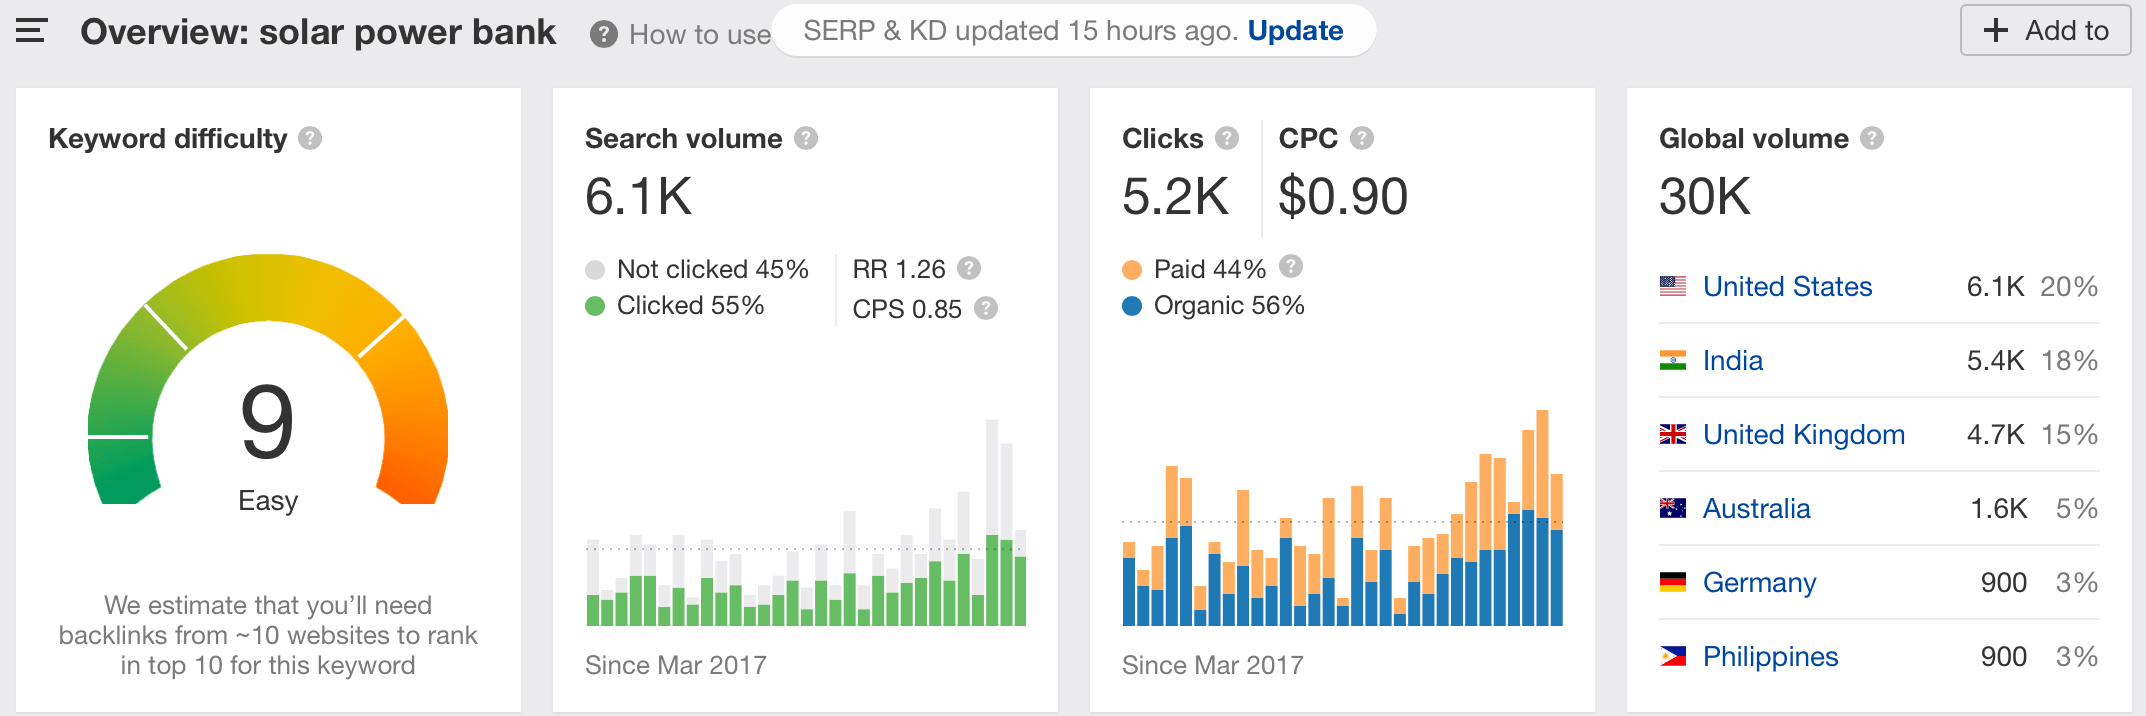The height and width of the screenshot is (716, 2146).
Task: Open the United Kingdom country link
Action: (1803, 435)
